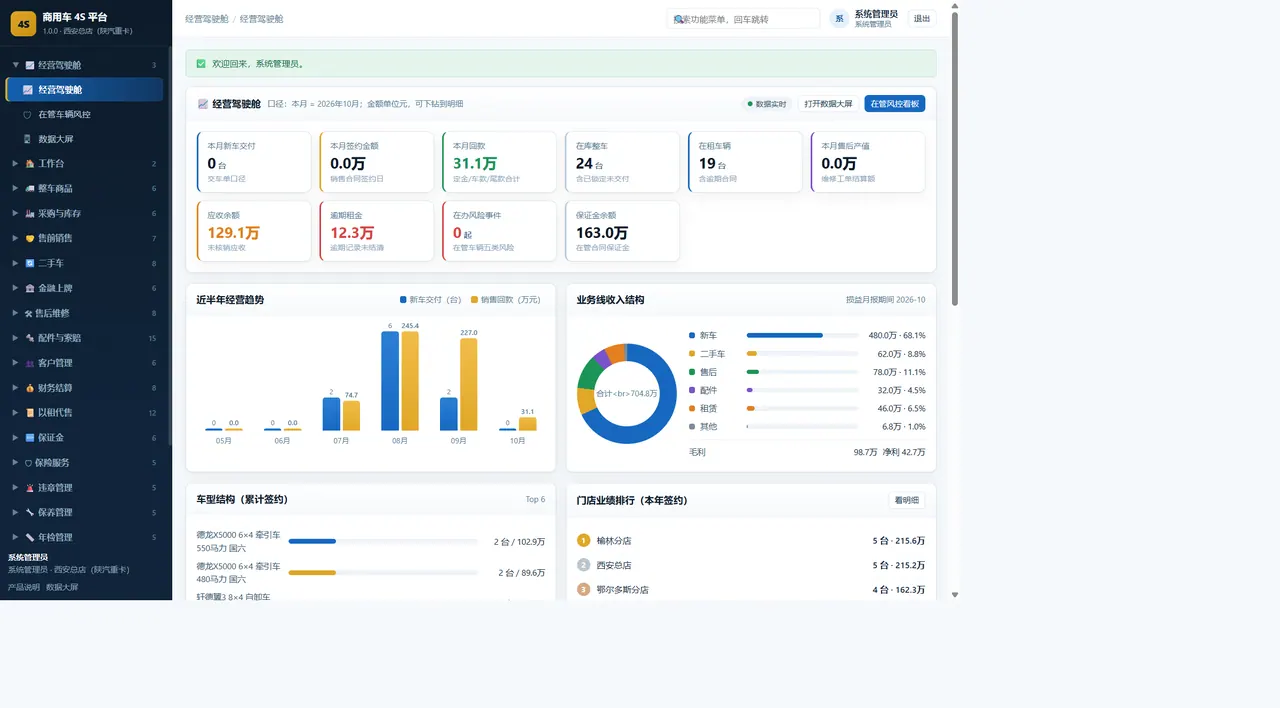Click the 二手车 recycle icon
The image size is (1280, 708).
pos(30,263)
